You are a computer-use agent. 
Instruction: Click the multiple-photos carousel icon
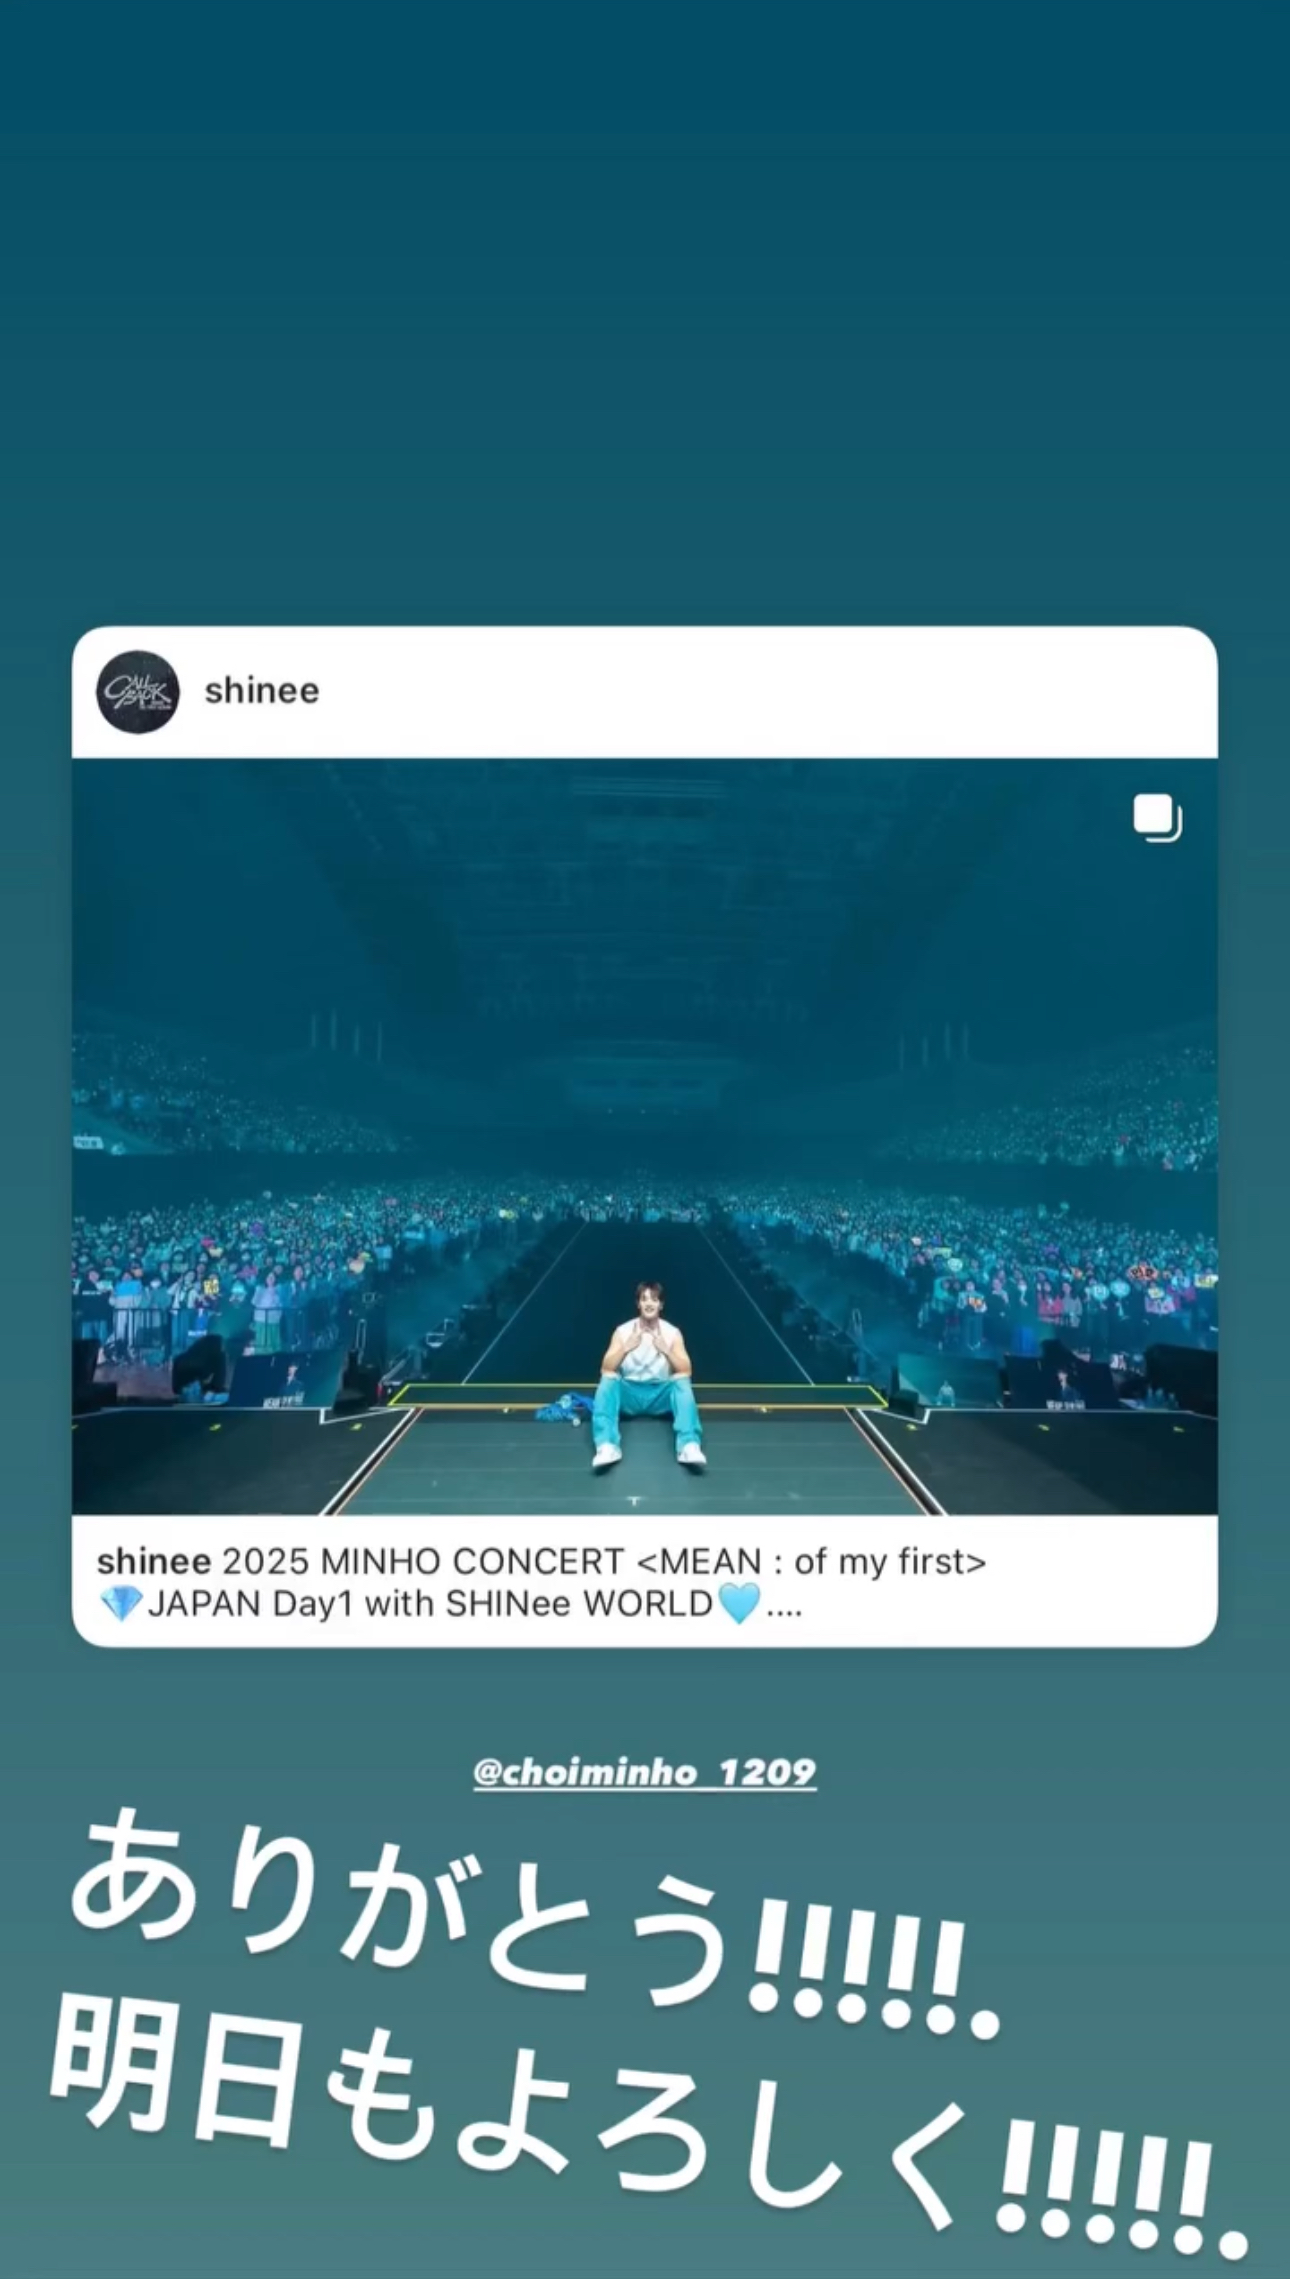point(1157,818)
